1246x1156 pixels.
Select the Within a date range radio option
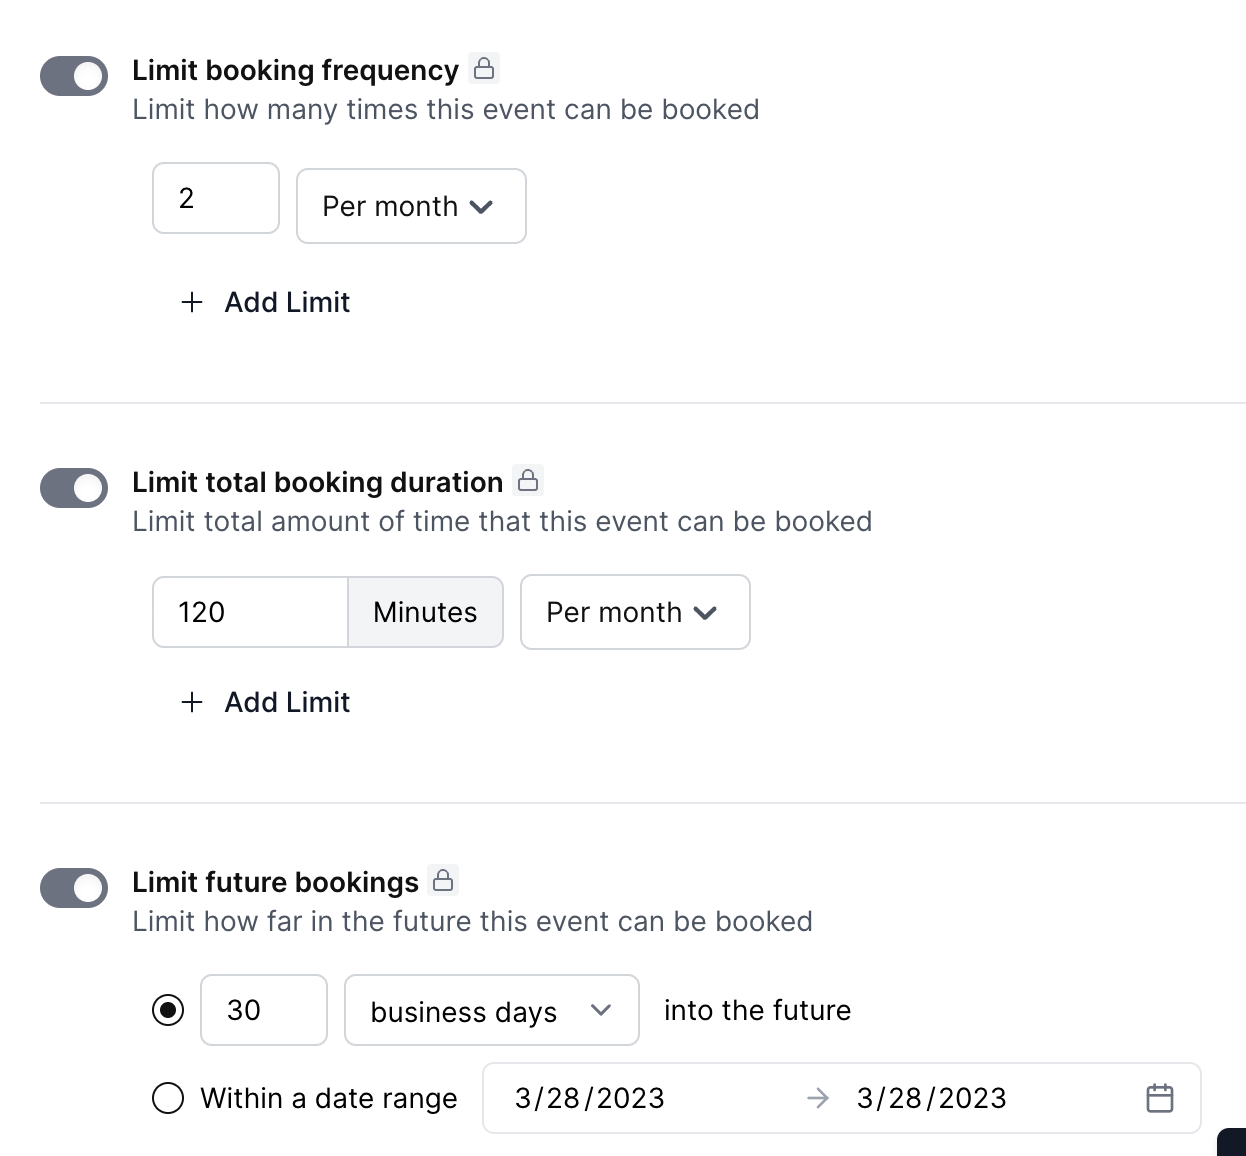click(x=168, y=1098)
